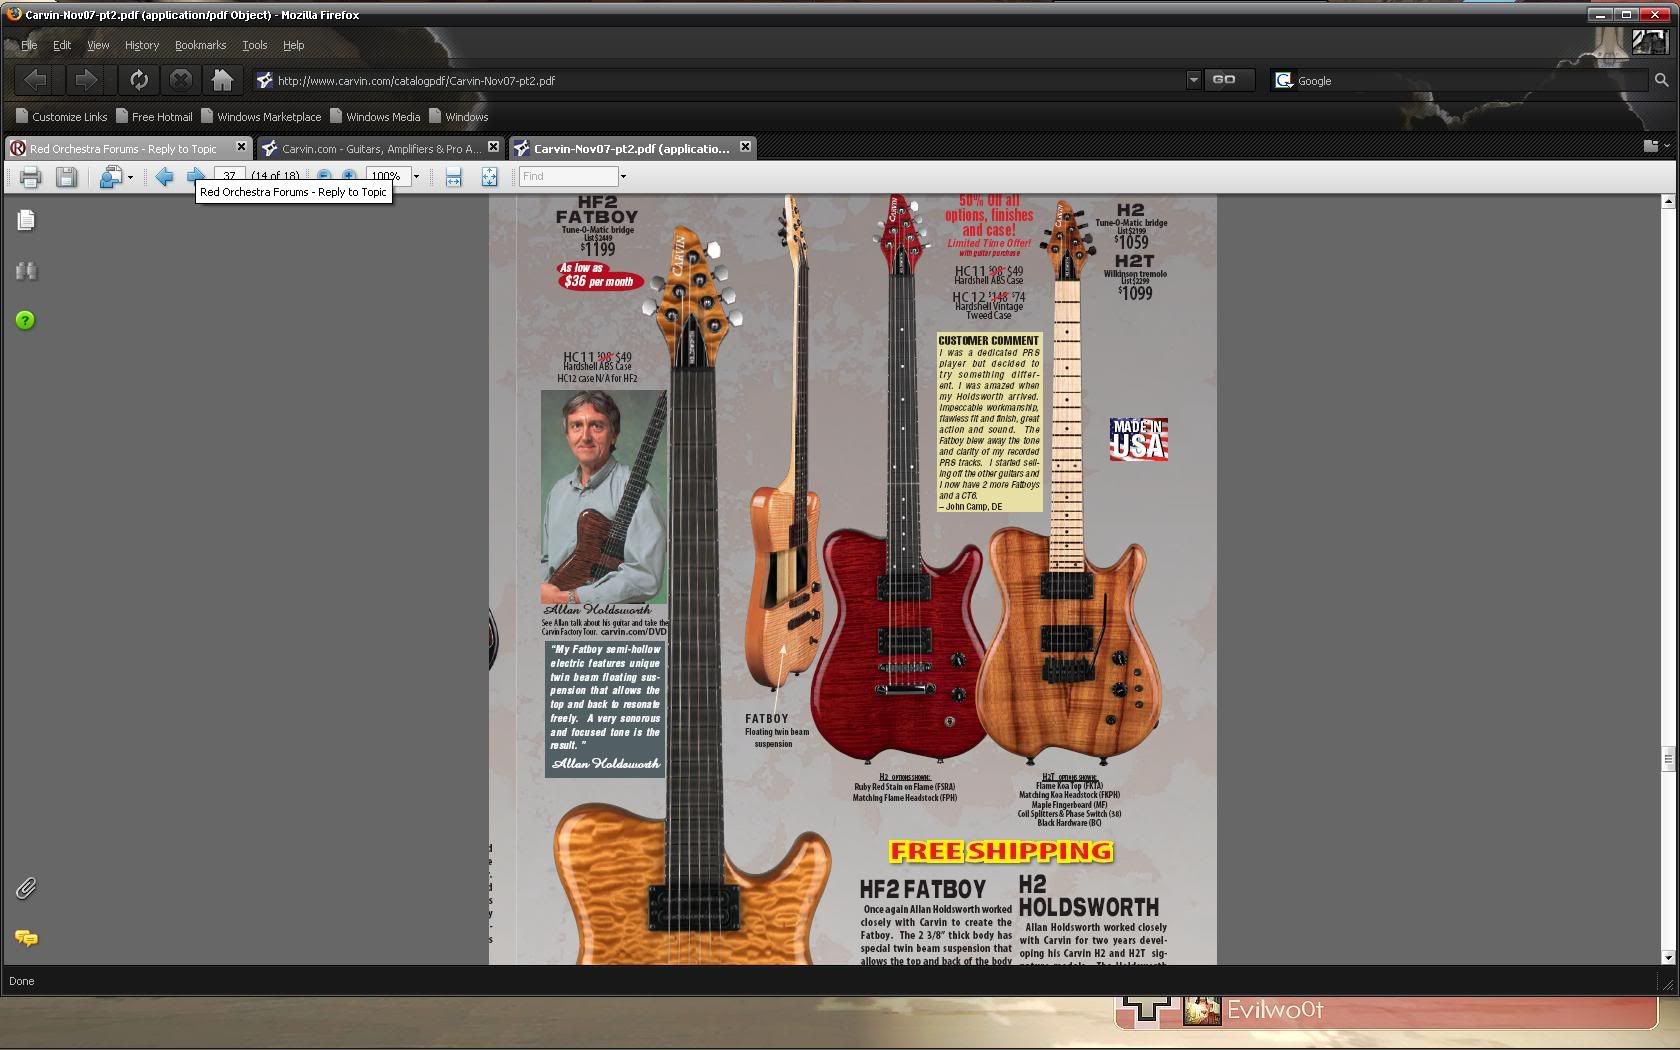Viewport: 1680px width, 1050px height.
Task: Open the Bookmarks menu
Action: point(200,45)
